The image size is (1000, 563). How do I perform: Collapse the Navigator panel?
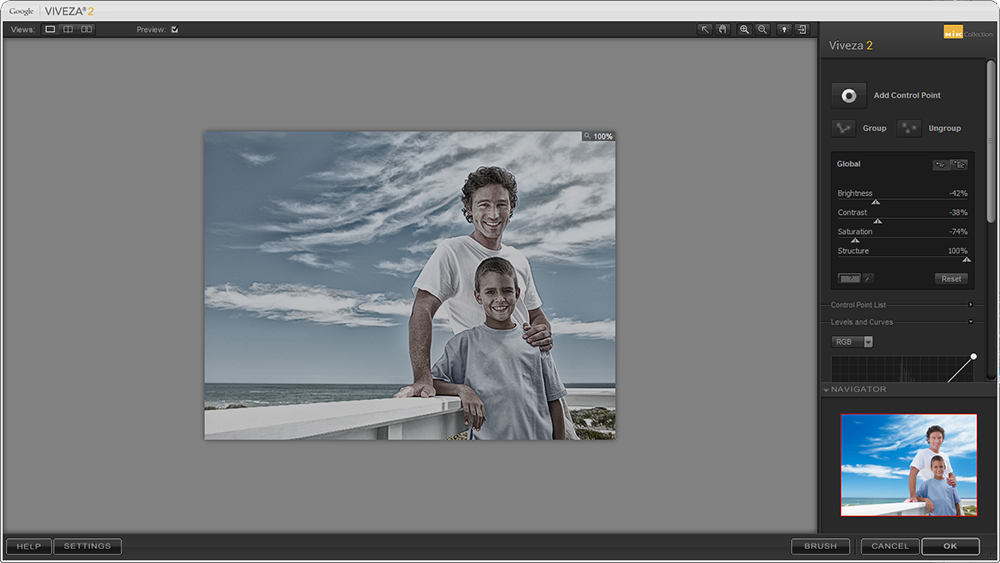point(826,390)
